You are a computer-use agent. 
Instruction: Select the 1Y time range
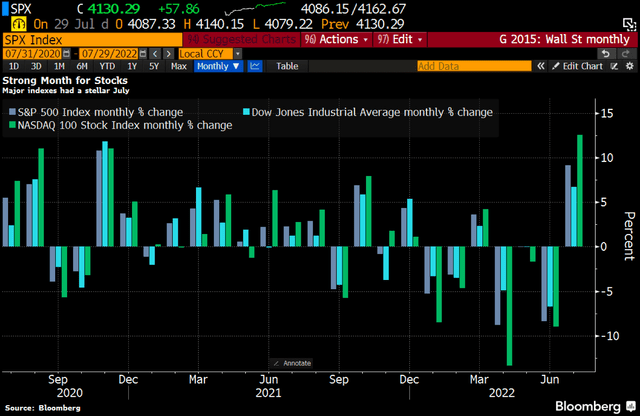131,66
